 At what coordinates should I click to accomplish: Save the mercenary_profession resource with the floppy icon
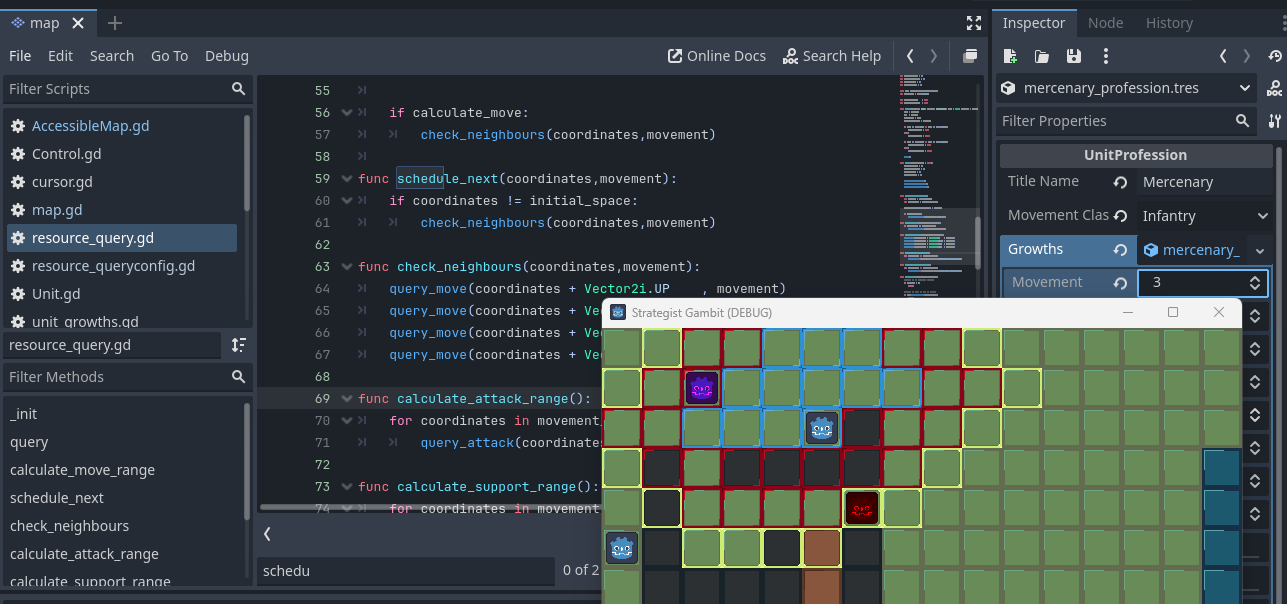(1074, 56)
